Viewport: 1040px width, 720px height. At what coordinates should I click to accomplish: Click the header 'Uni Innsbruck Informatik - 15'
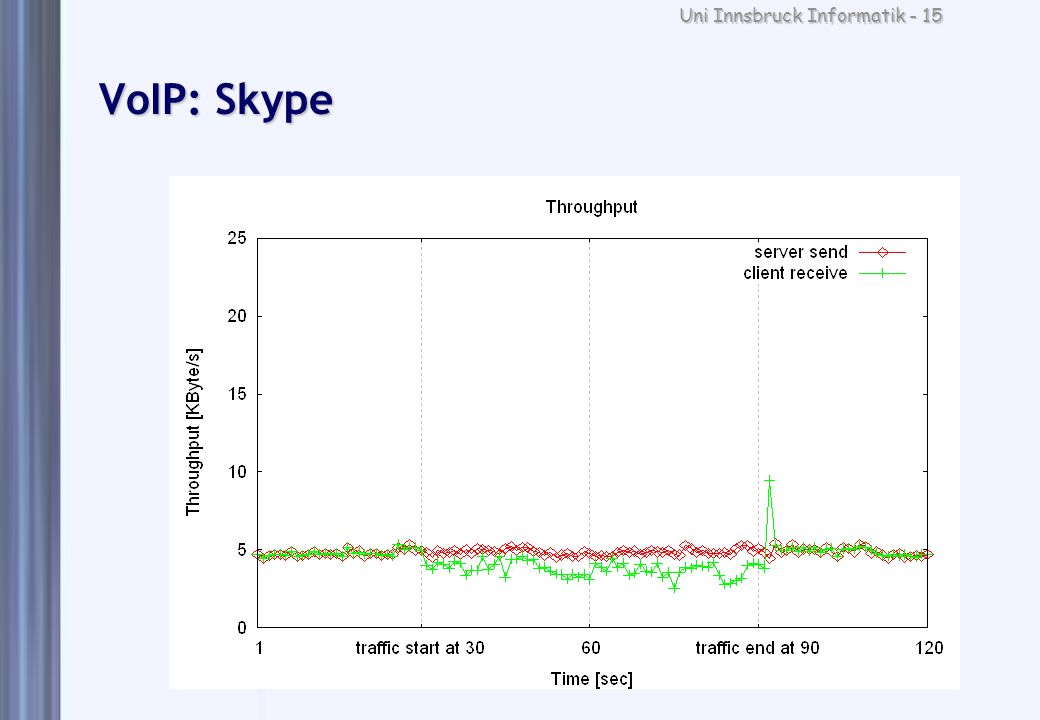tap(811, 15)
